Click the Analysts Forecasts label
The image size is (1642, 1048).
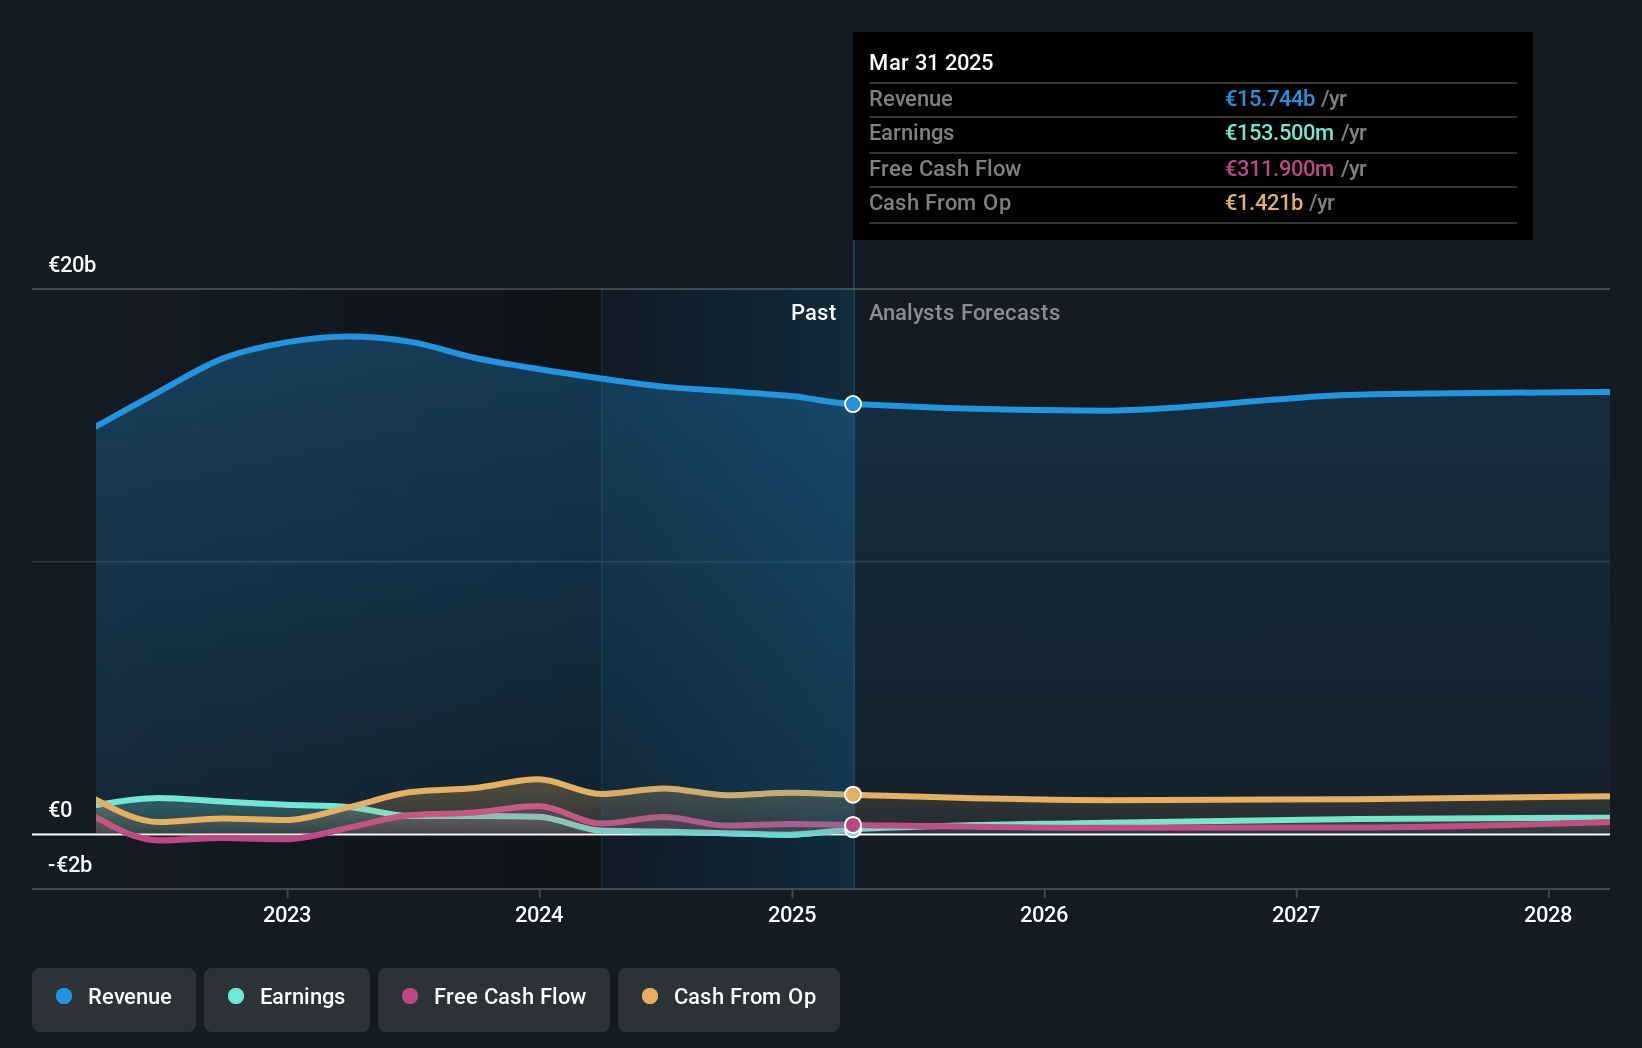964,313
